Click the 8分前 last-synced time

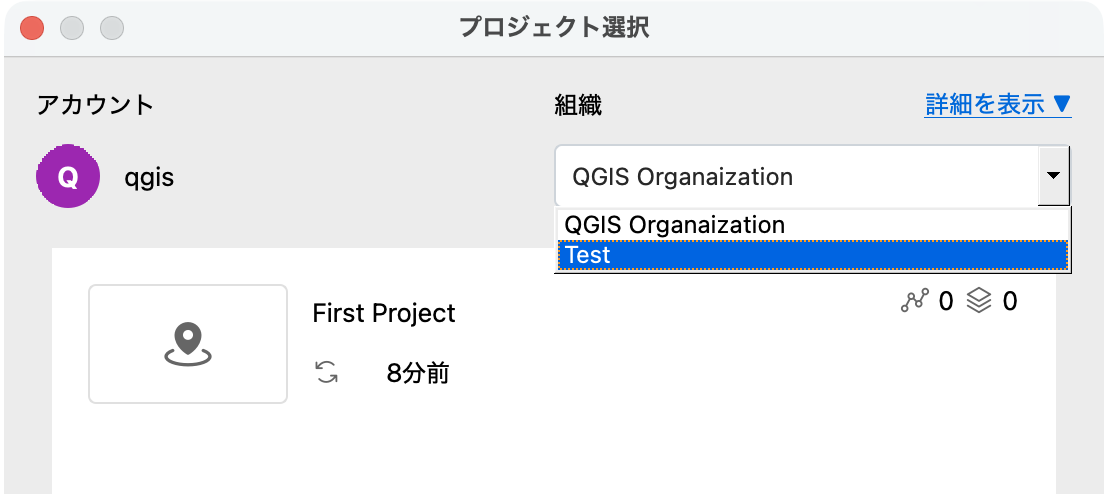417,374
